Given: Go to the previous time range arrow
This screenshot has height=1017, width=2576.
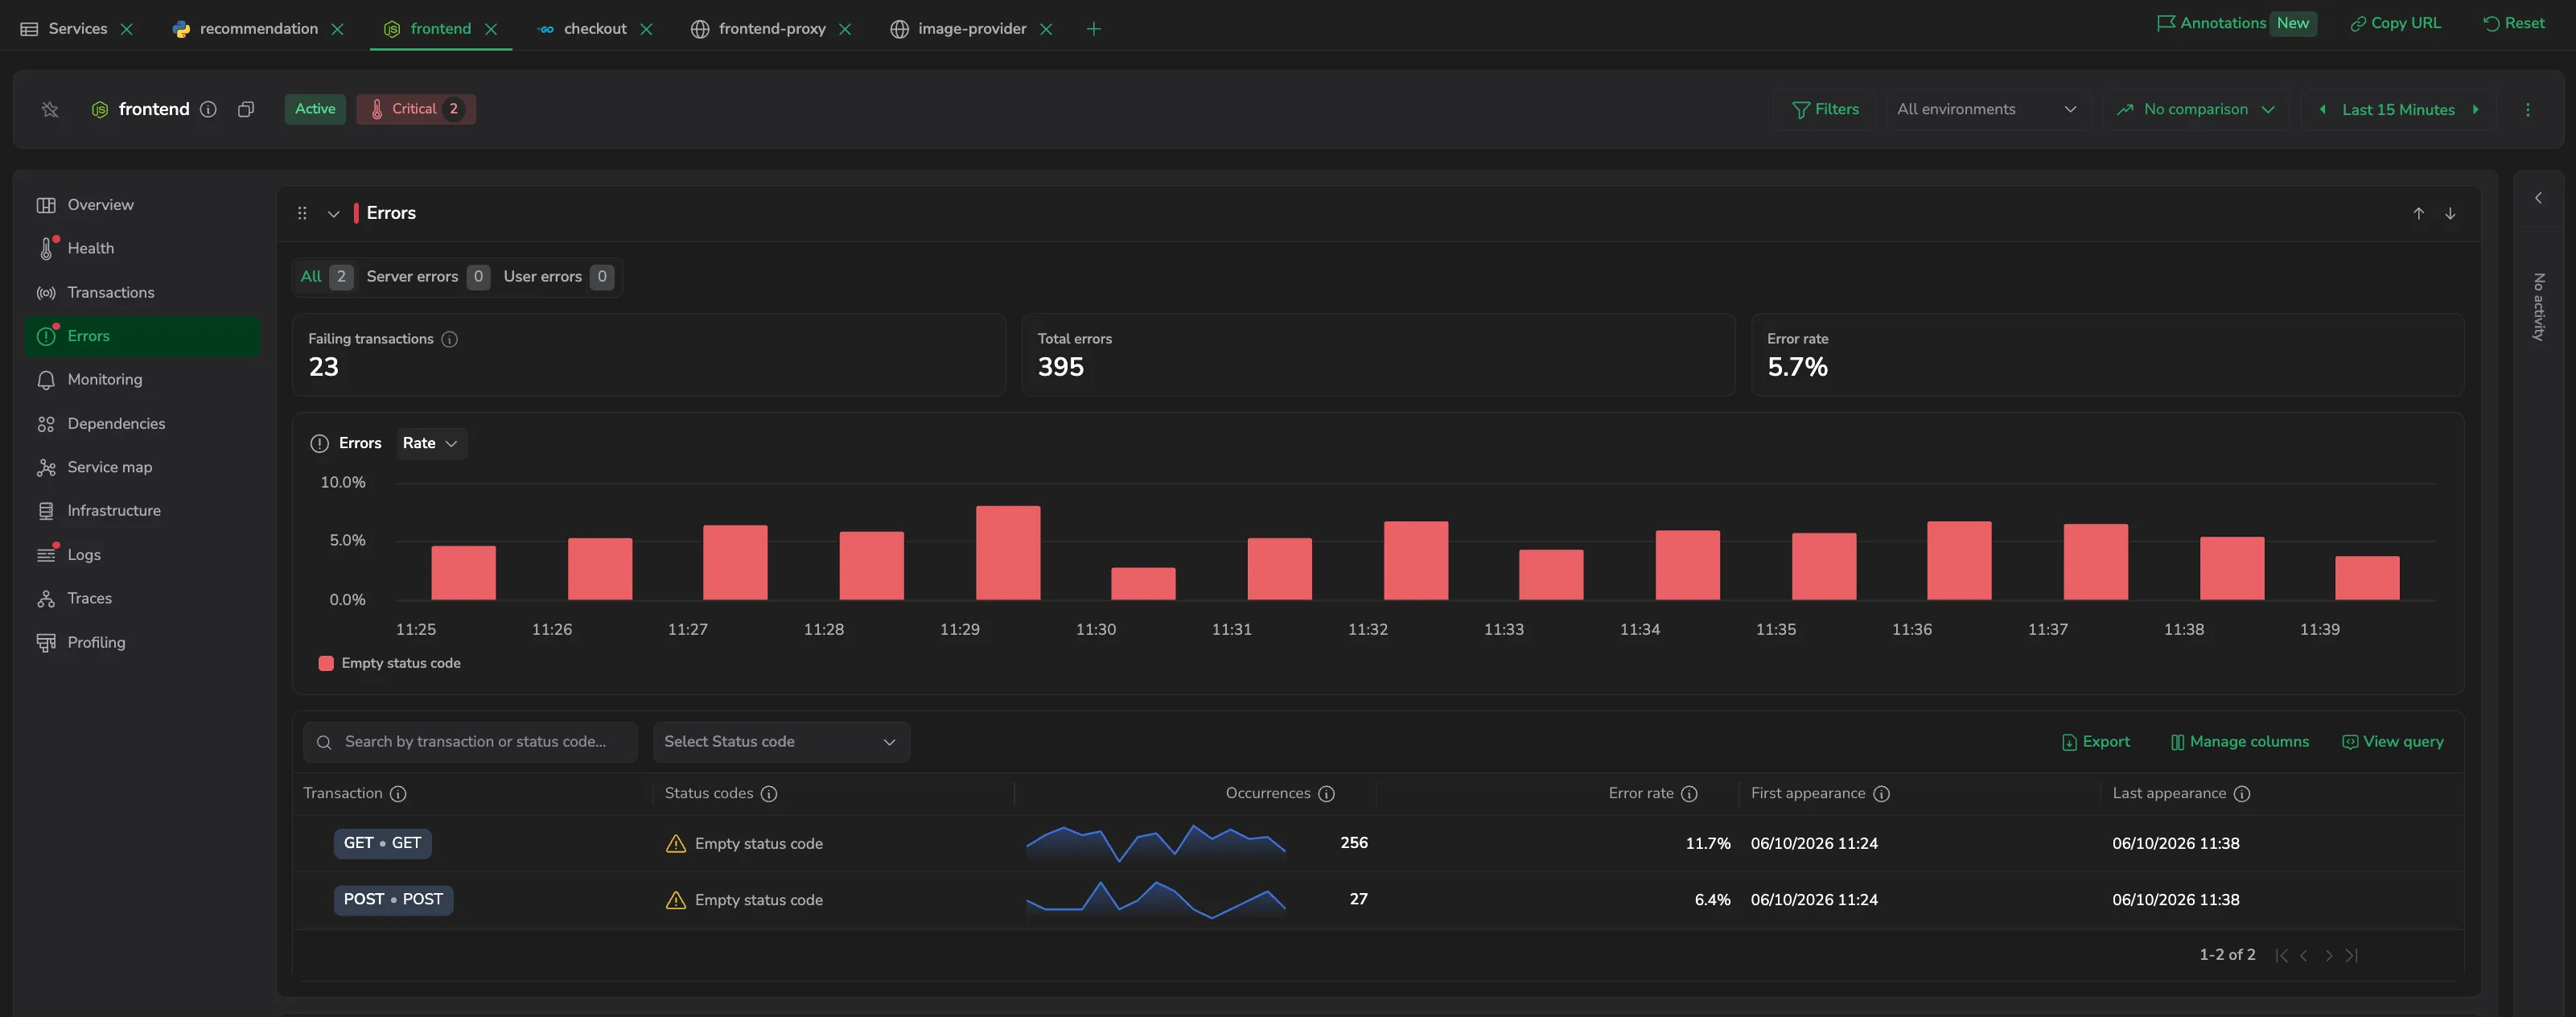Looking at the screenshot, I should pyautogui.click(x=2322, y=109).
